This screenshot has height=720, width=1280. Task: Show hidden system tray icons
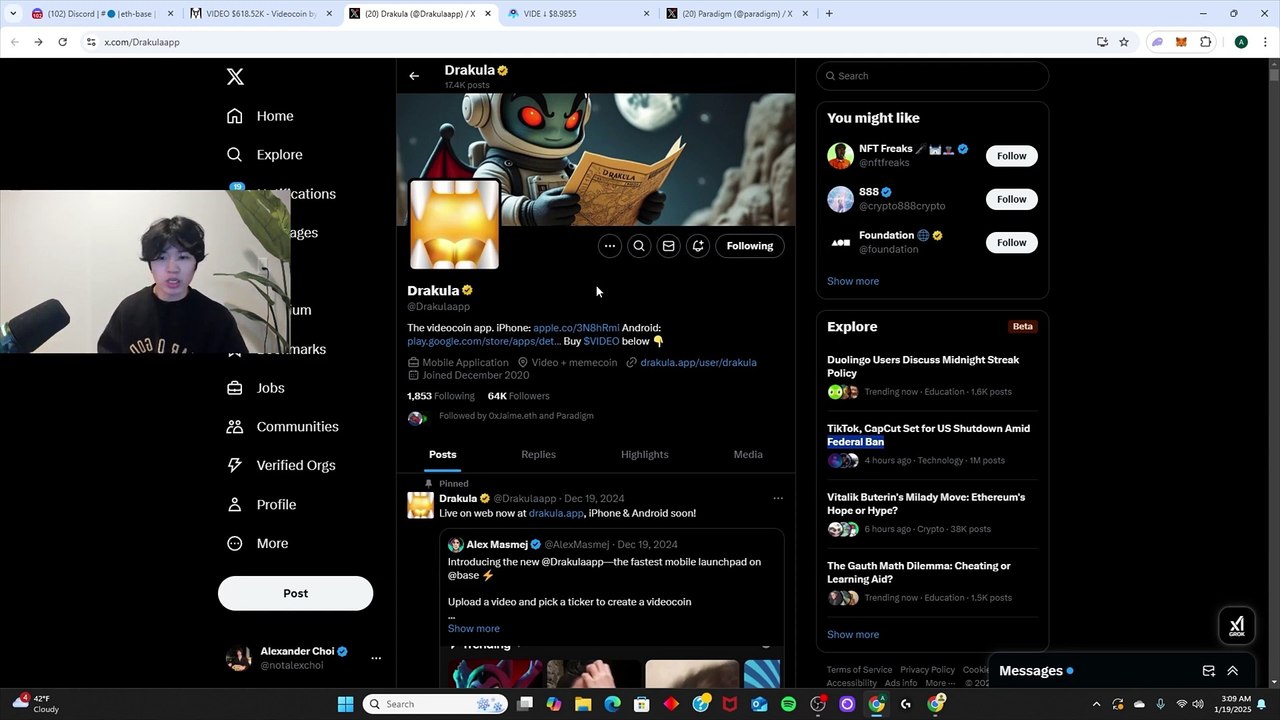pos(1096,704)
